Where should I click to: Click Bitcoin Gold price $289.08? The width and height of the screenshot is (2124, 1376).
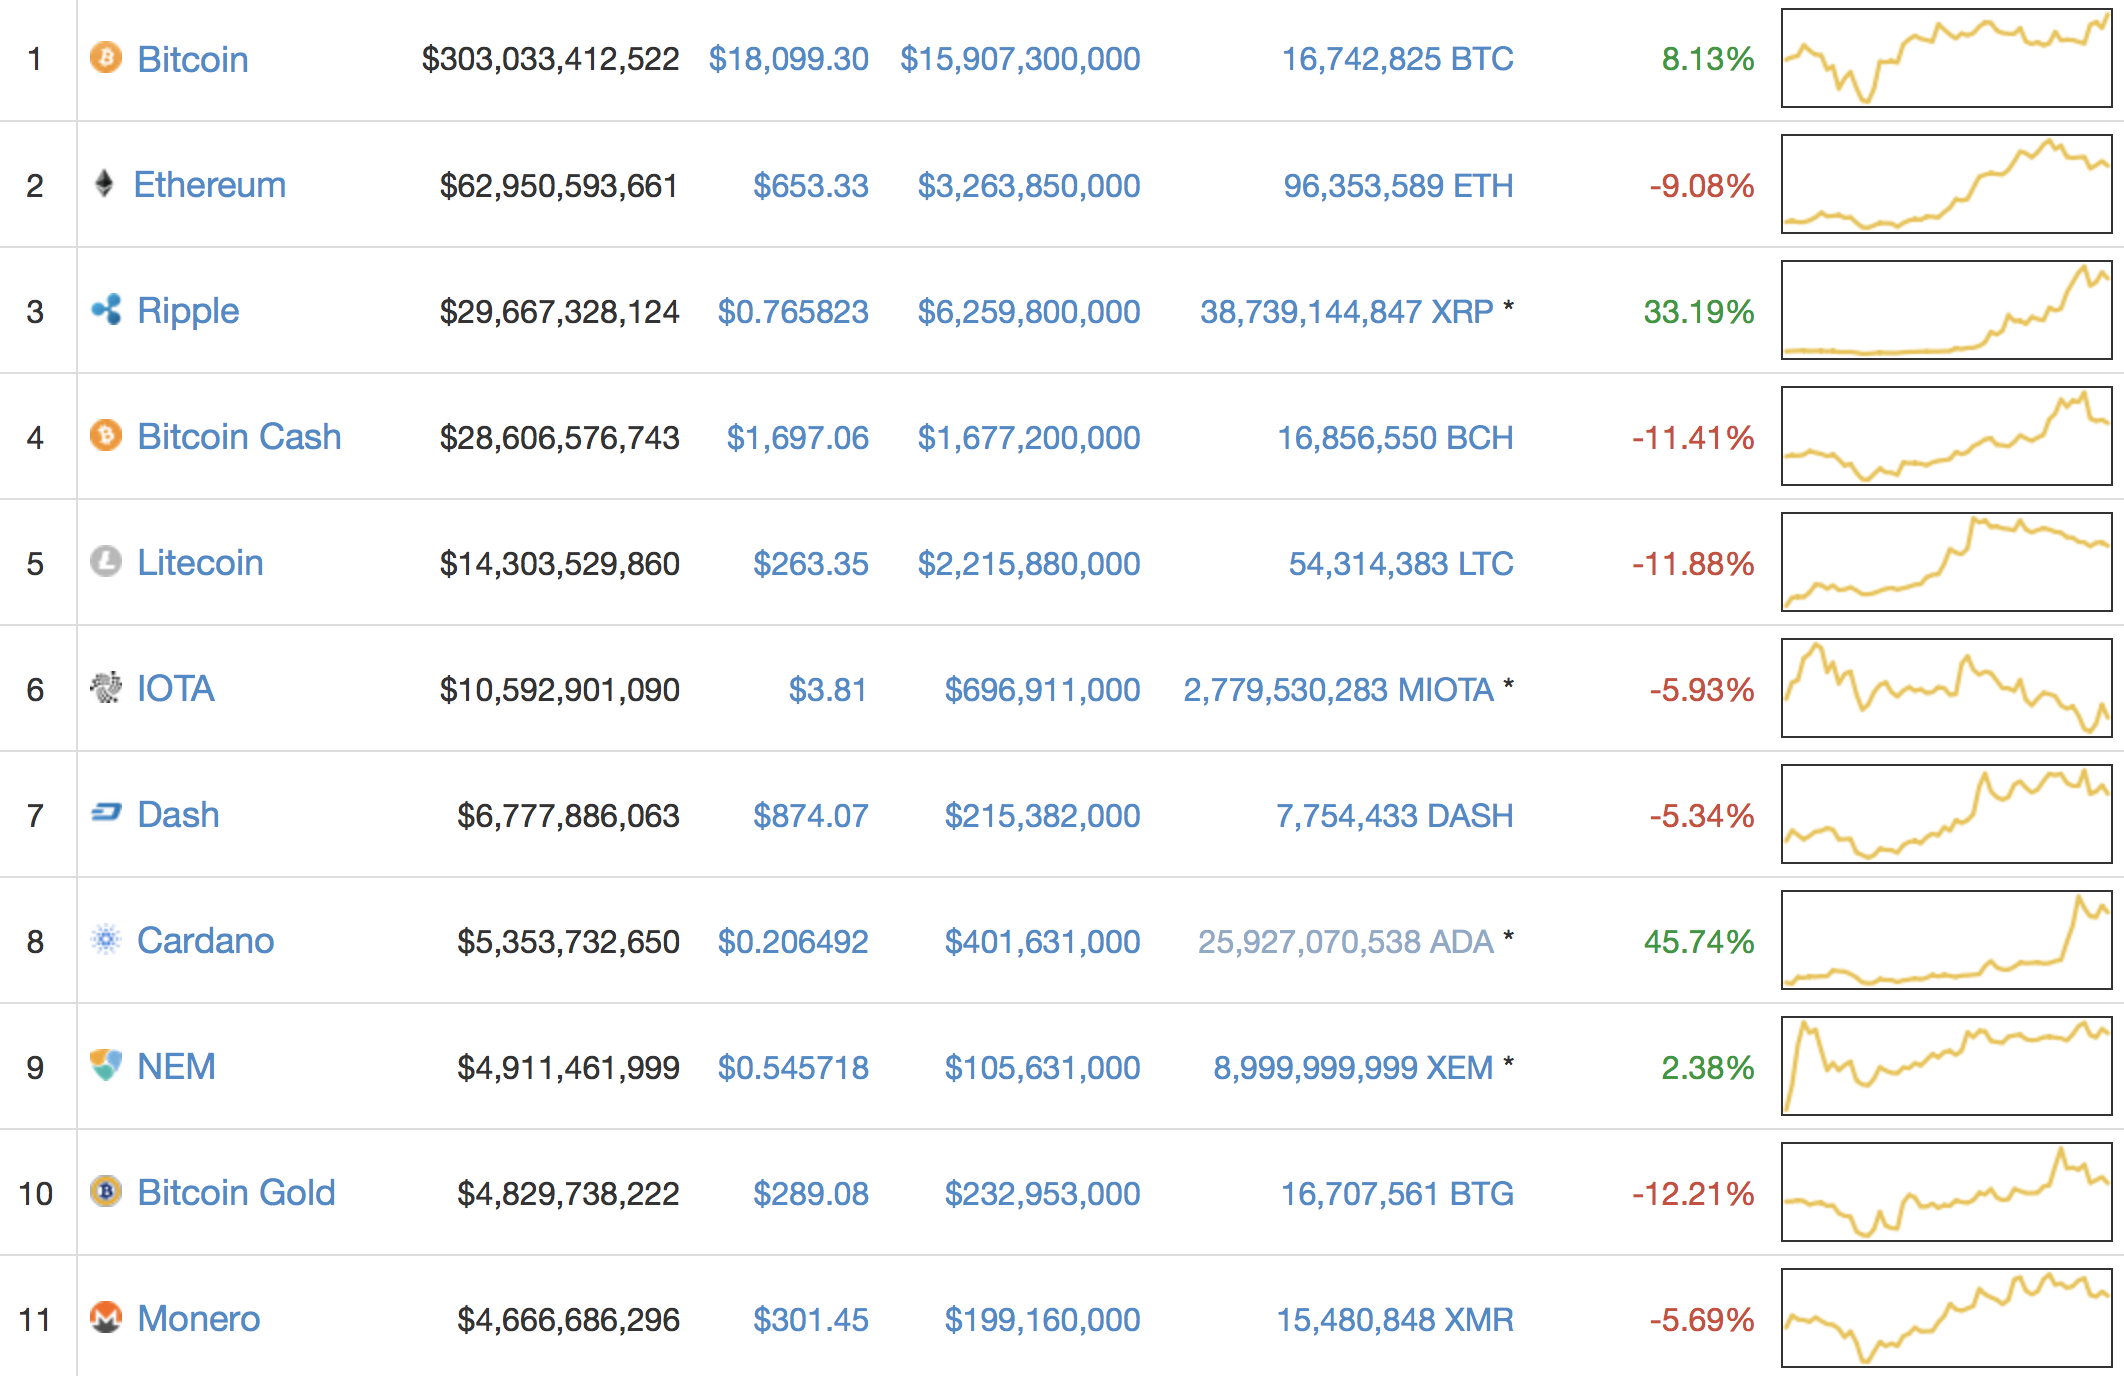(x=811, y=1193)
